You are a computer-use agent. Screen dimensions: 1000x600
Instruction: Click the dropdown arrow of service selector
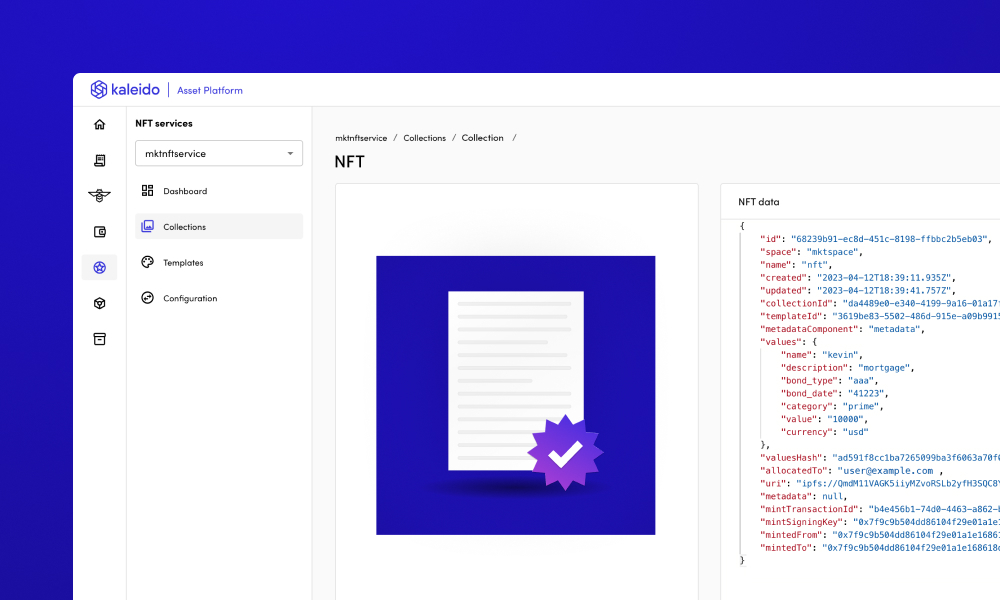pyautogui.click(x=290, y=154)
